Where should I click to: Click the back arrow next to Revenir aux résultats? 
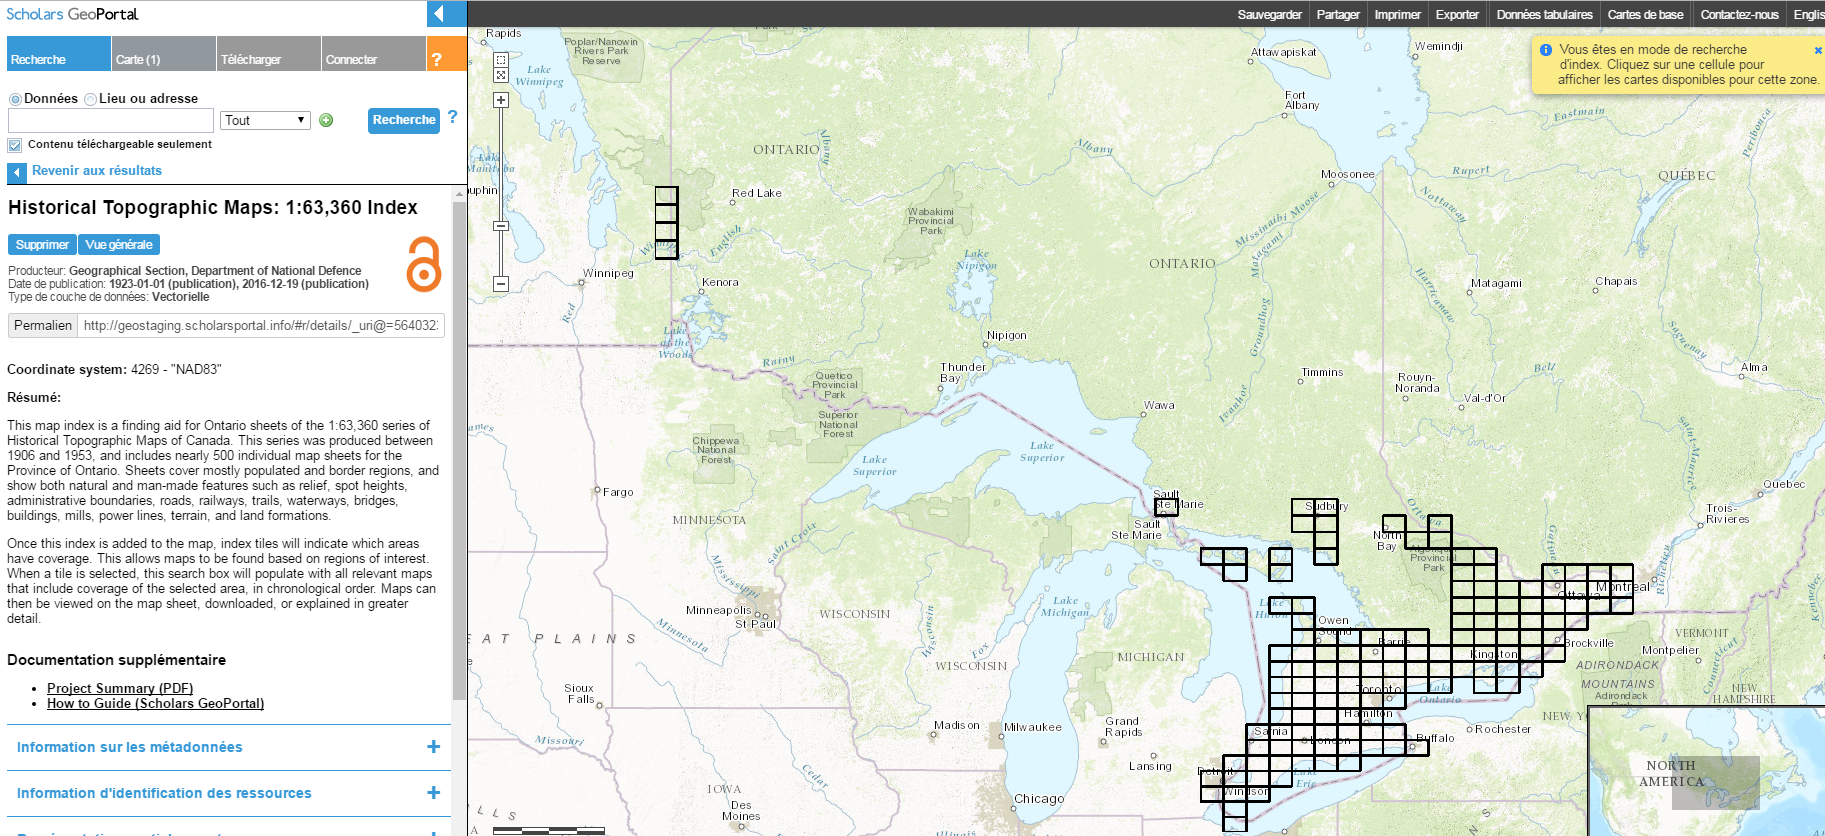tap(17, 173)
